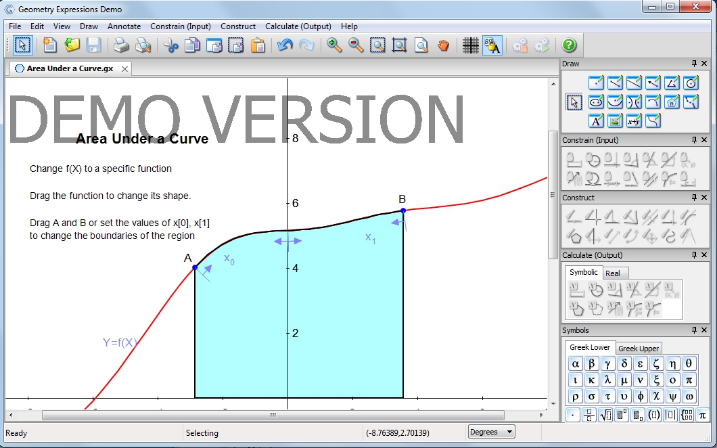Open the Draw menu

pos(89,26)
